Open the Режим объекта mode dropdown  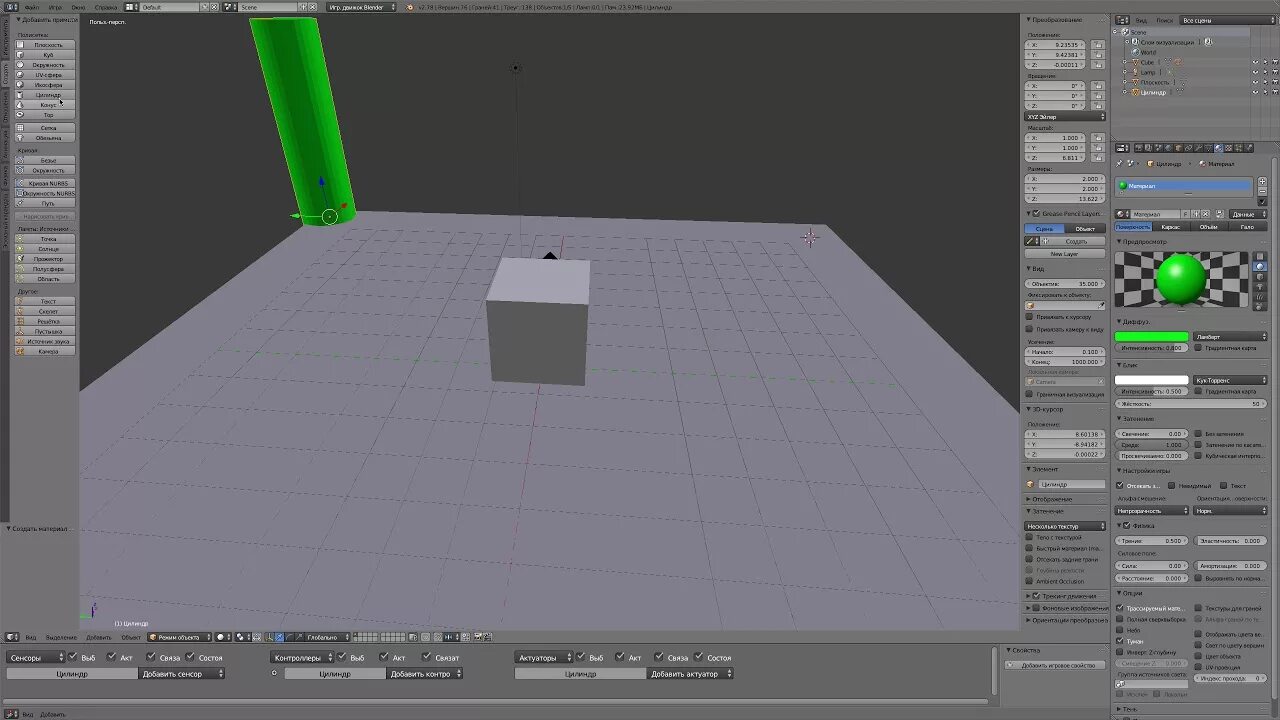click(181, 637)
